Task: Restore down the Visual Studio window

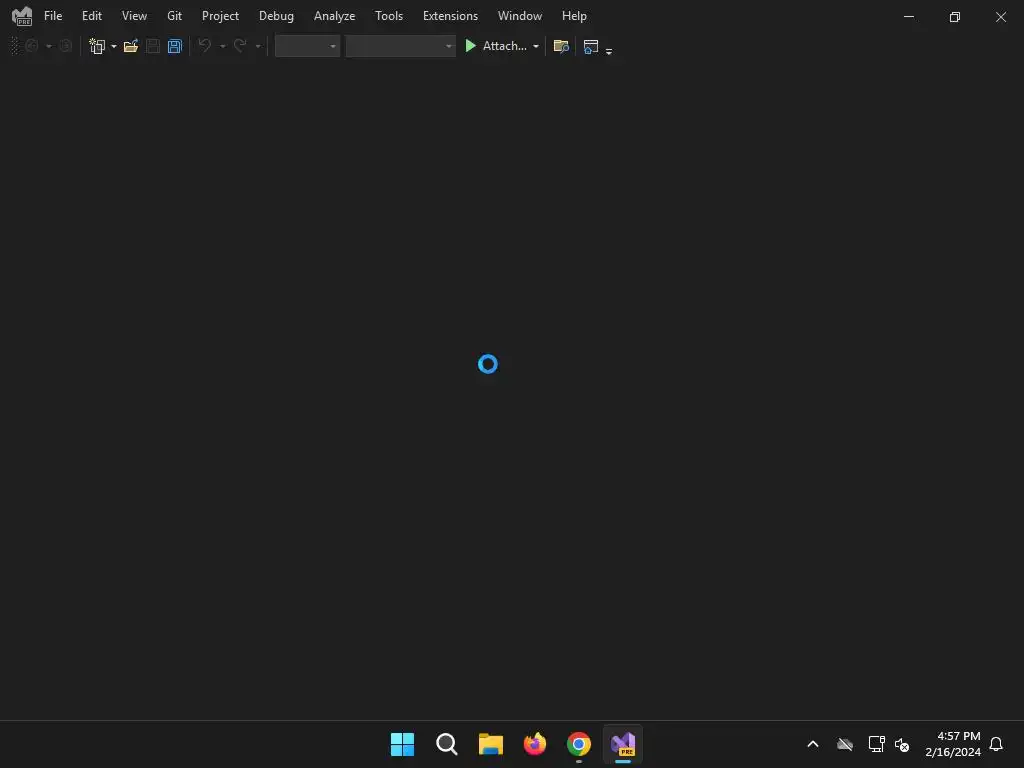Action: pyautogui.click(x=955, y=16)
